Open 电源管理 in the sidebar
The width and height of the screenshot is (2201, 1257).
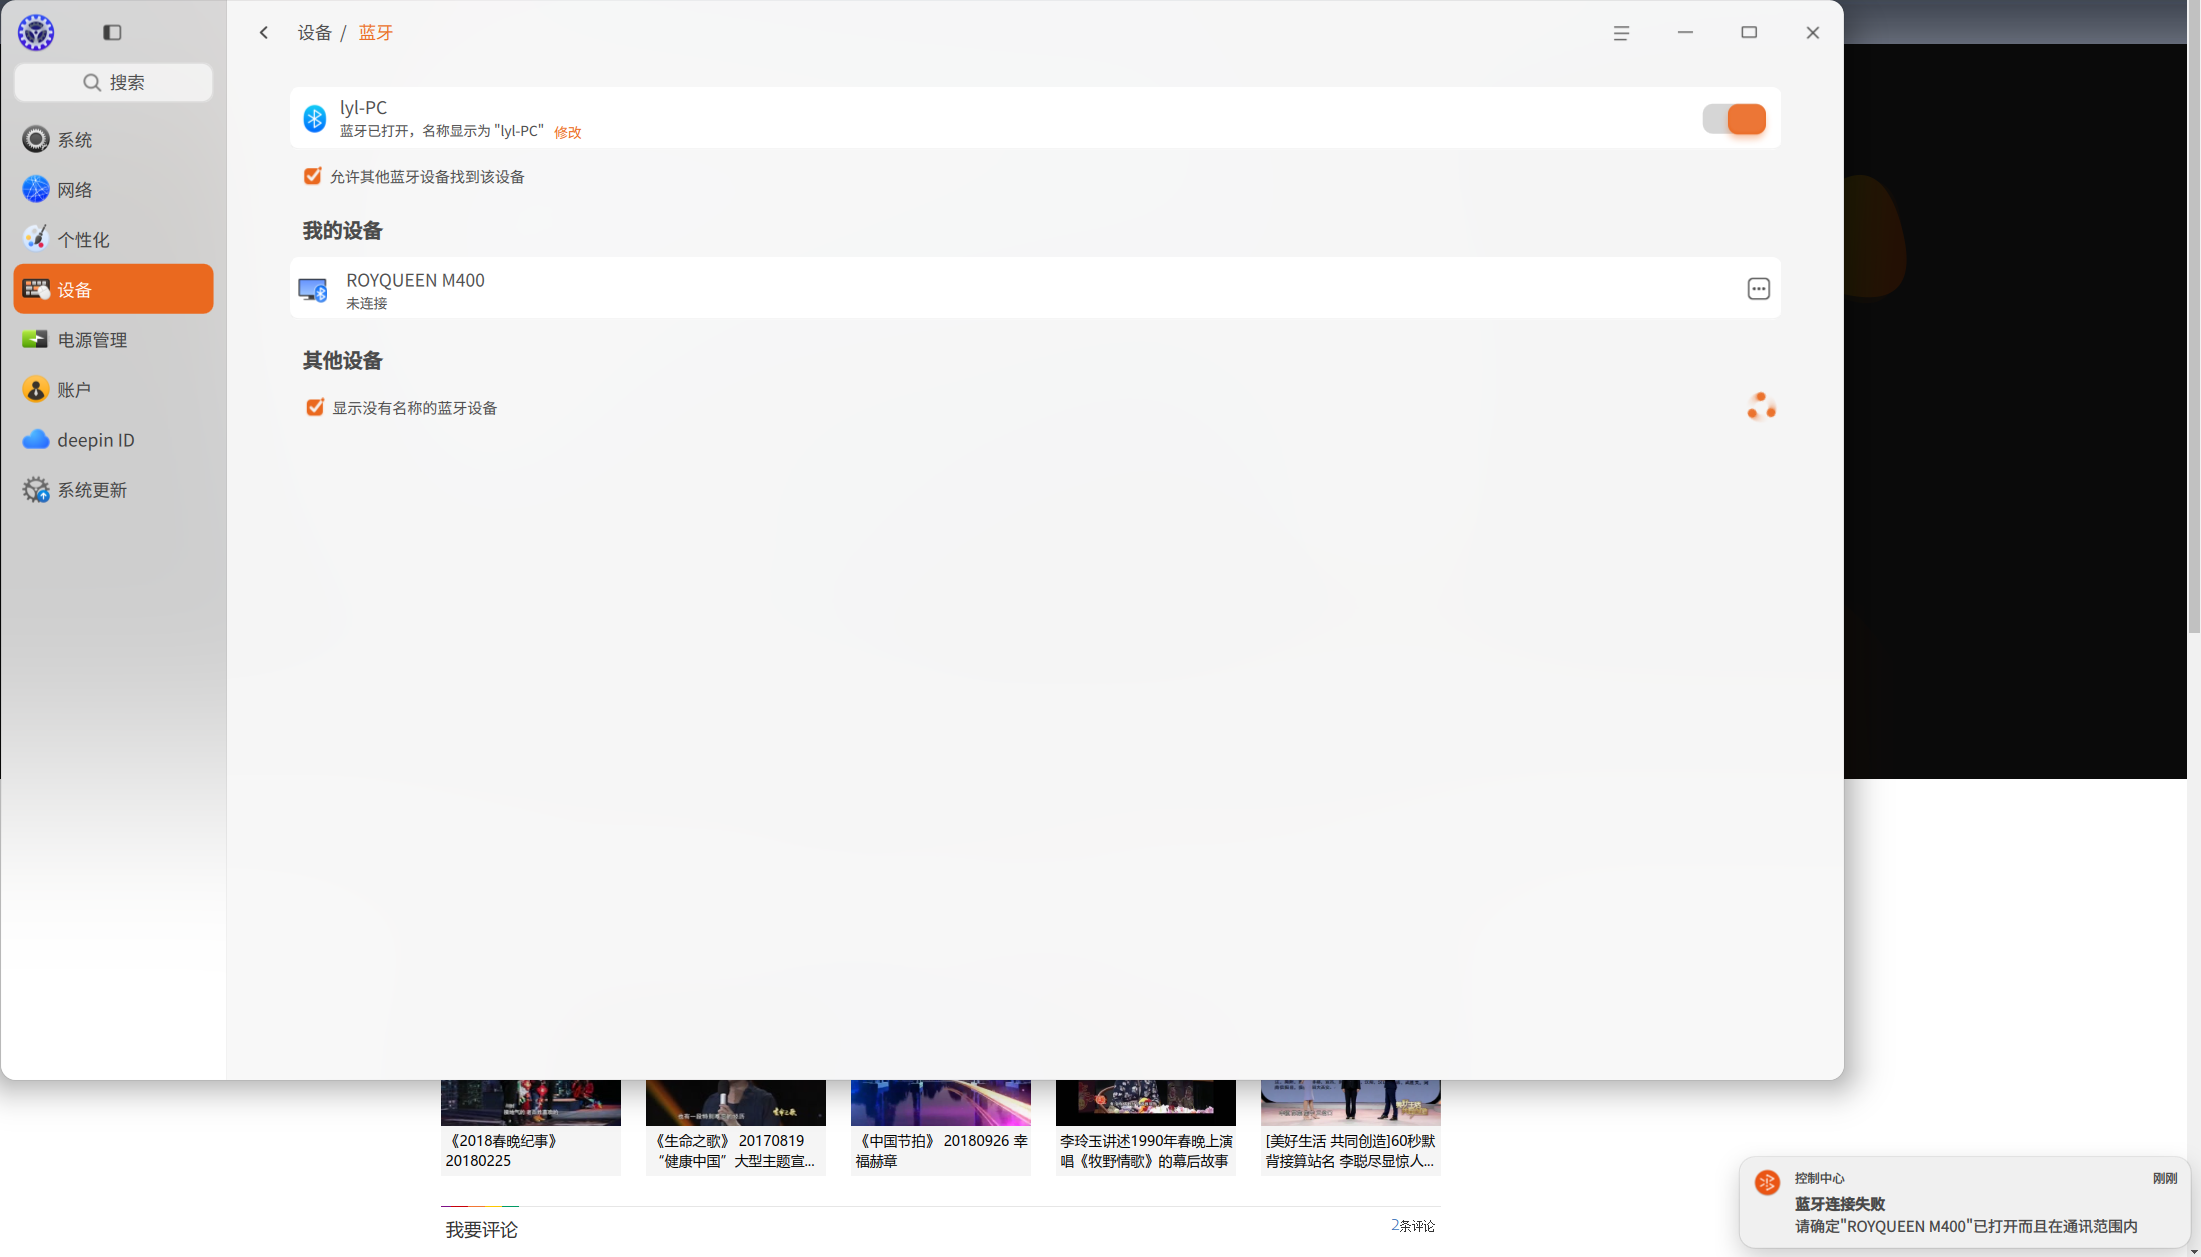113,339
